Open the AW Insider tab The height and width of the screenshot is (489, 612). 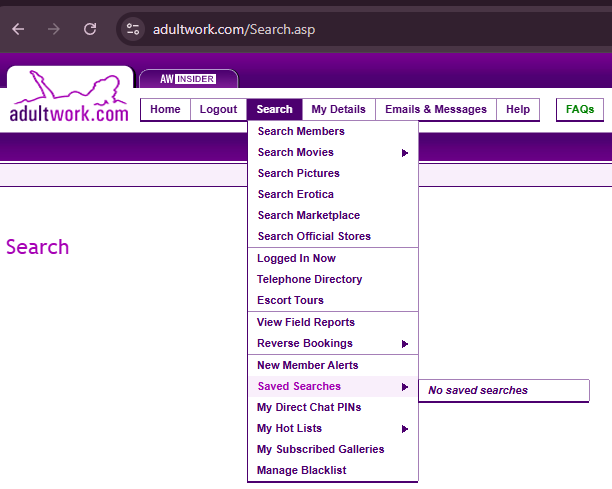pyautogui.click(x=188, y=79)
